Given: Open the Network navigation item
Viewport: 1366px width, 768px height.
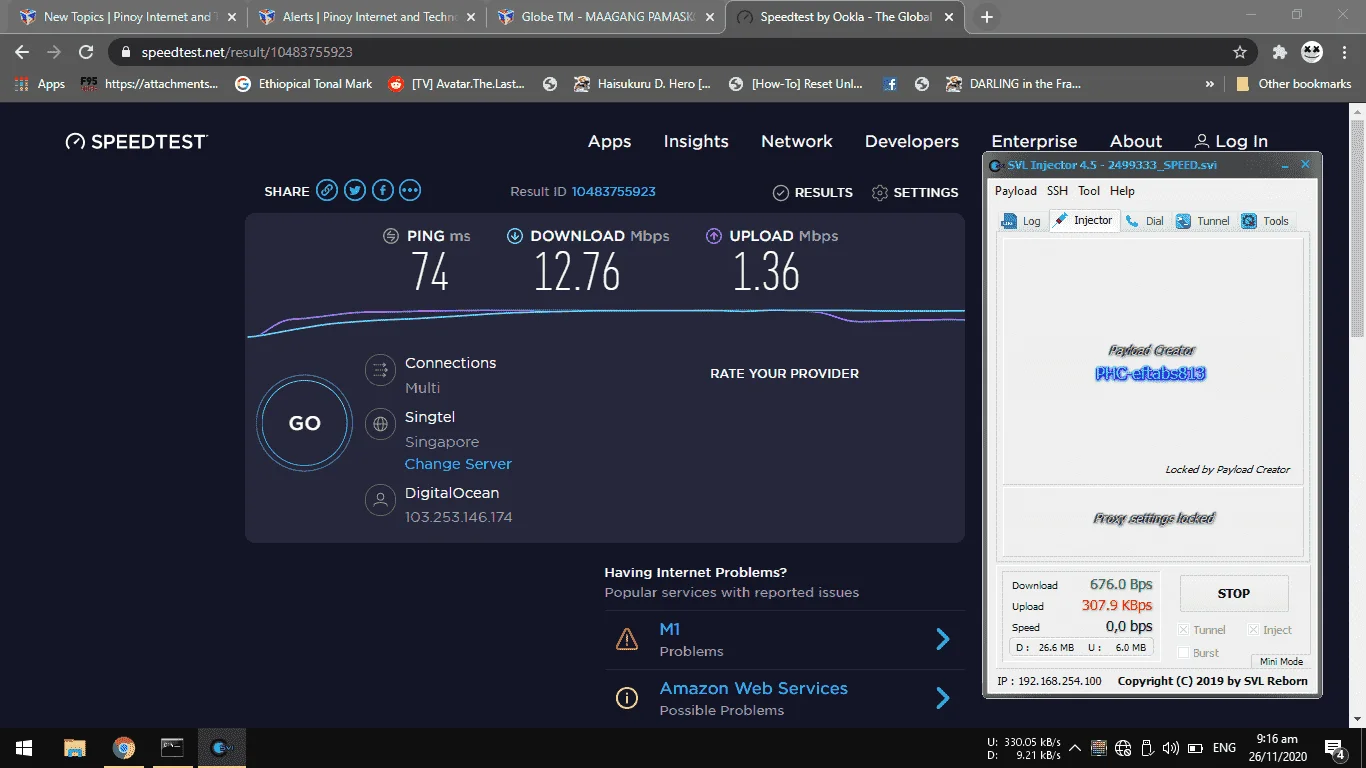Looking at the screenshot, I should click(x=797, y=142).
